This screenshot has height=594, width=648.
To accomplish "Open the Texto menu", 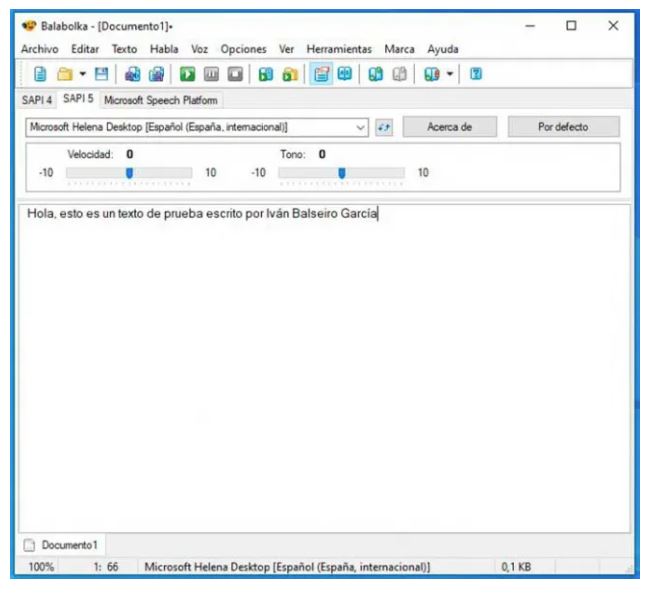I will click(x=124, y=49).
